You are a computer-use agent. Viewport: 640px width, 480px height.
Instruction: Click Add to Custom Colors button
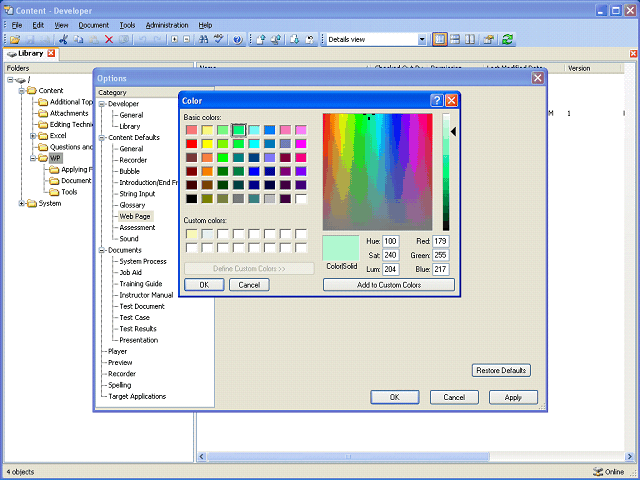pyautogui.click(x=388, y=285)
